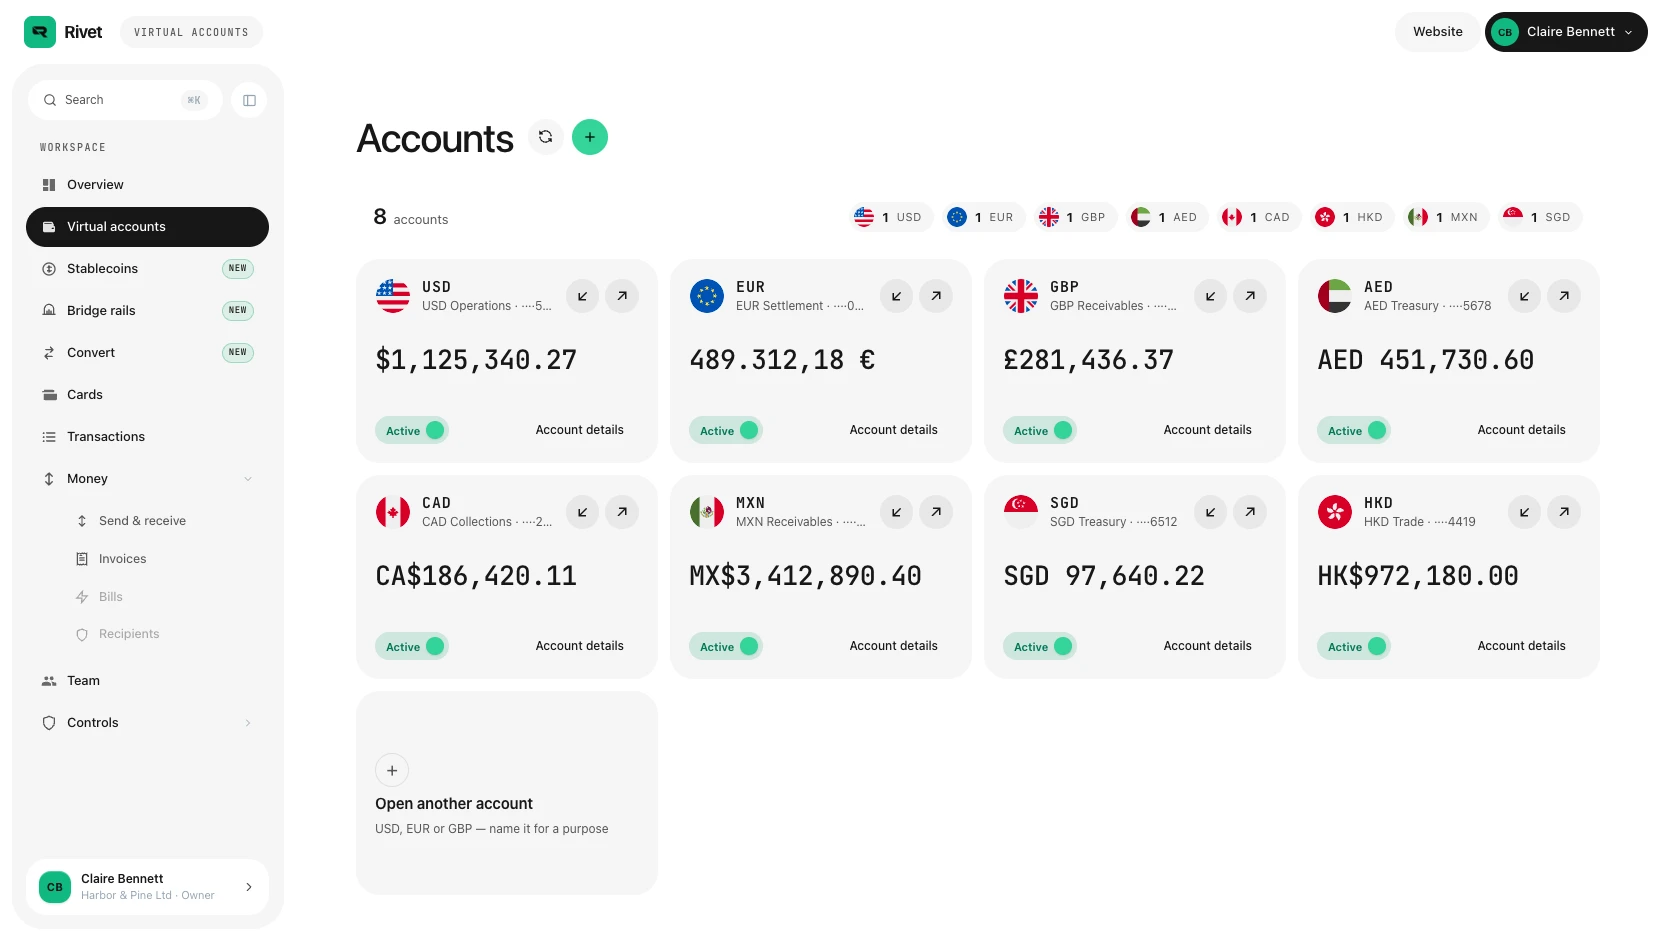Expand the Controls section chevron
The height and width of the screenshot is (941, 1672).
pyautogui.click(x=248, y=723)
